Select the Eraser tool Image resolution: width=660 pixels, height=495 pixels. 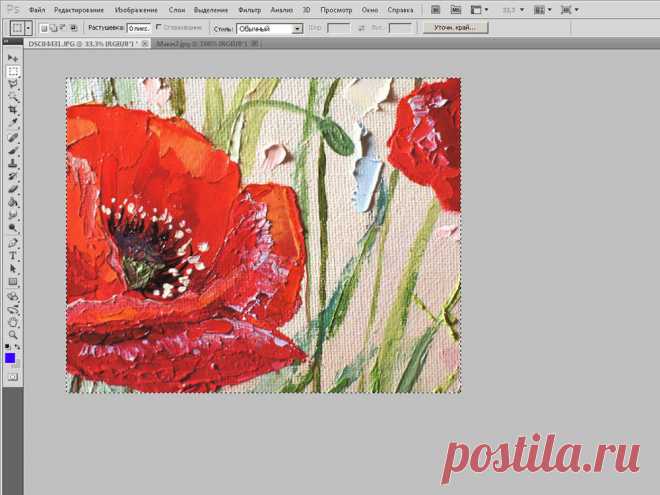point(13,189)
